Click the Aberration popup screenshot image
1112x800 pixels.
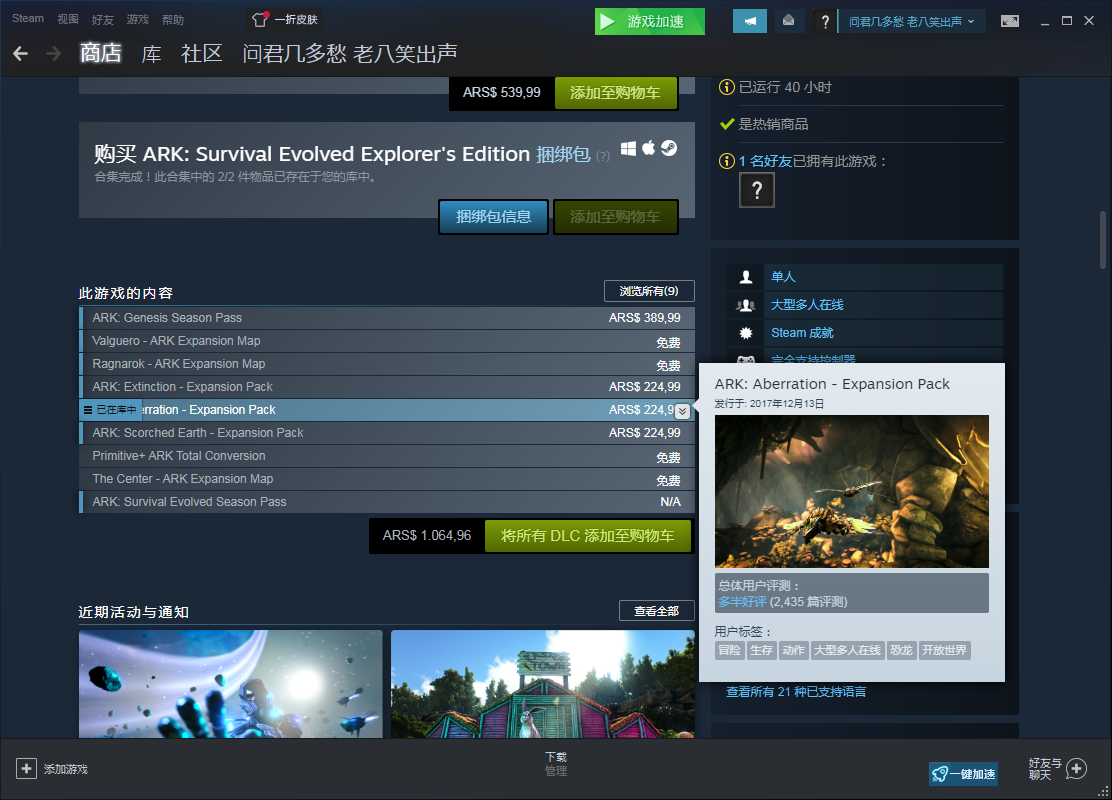(x=852, y=491)
